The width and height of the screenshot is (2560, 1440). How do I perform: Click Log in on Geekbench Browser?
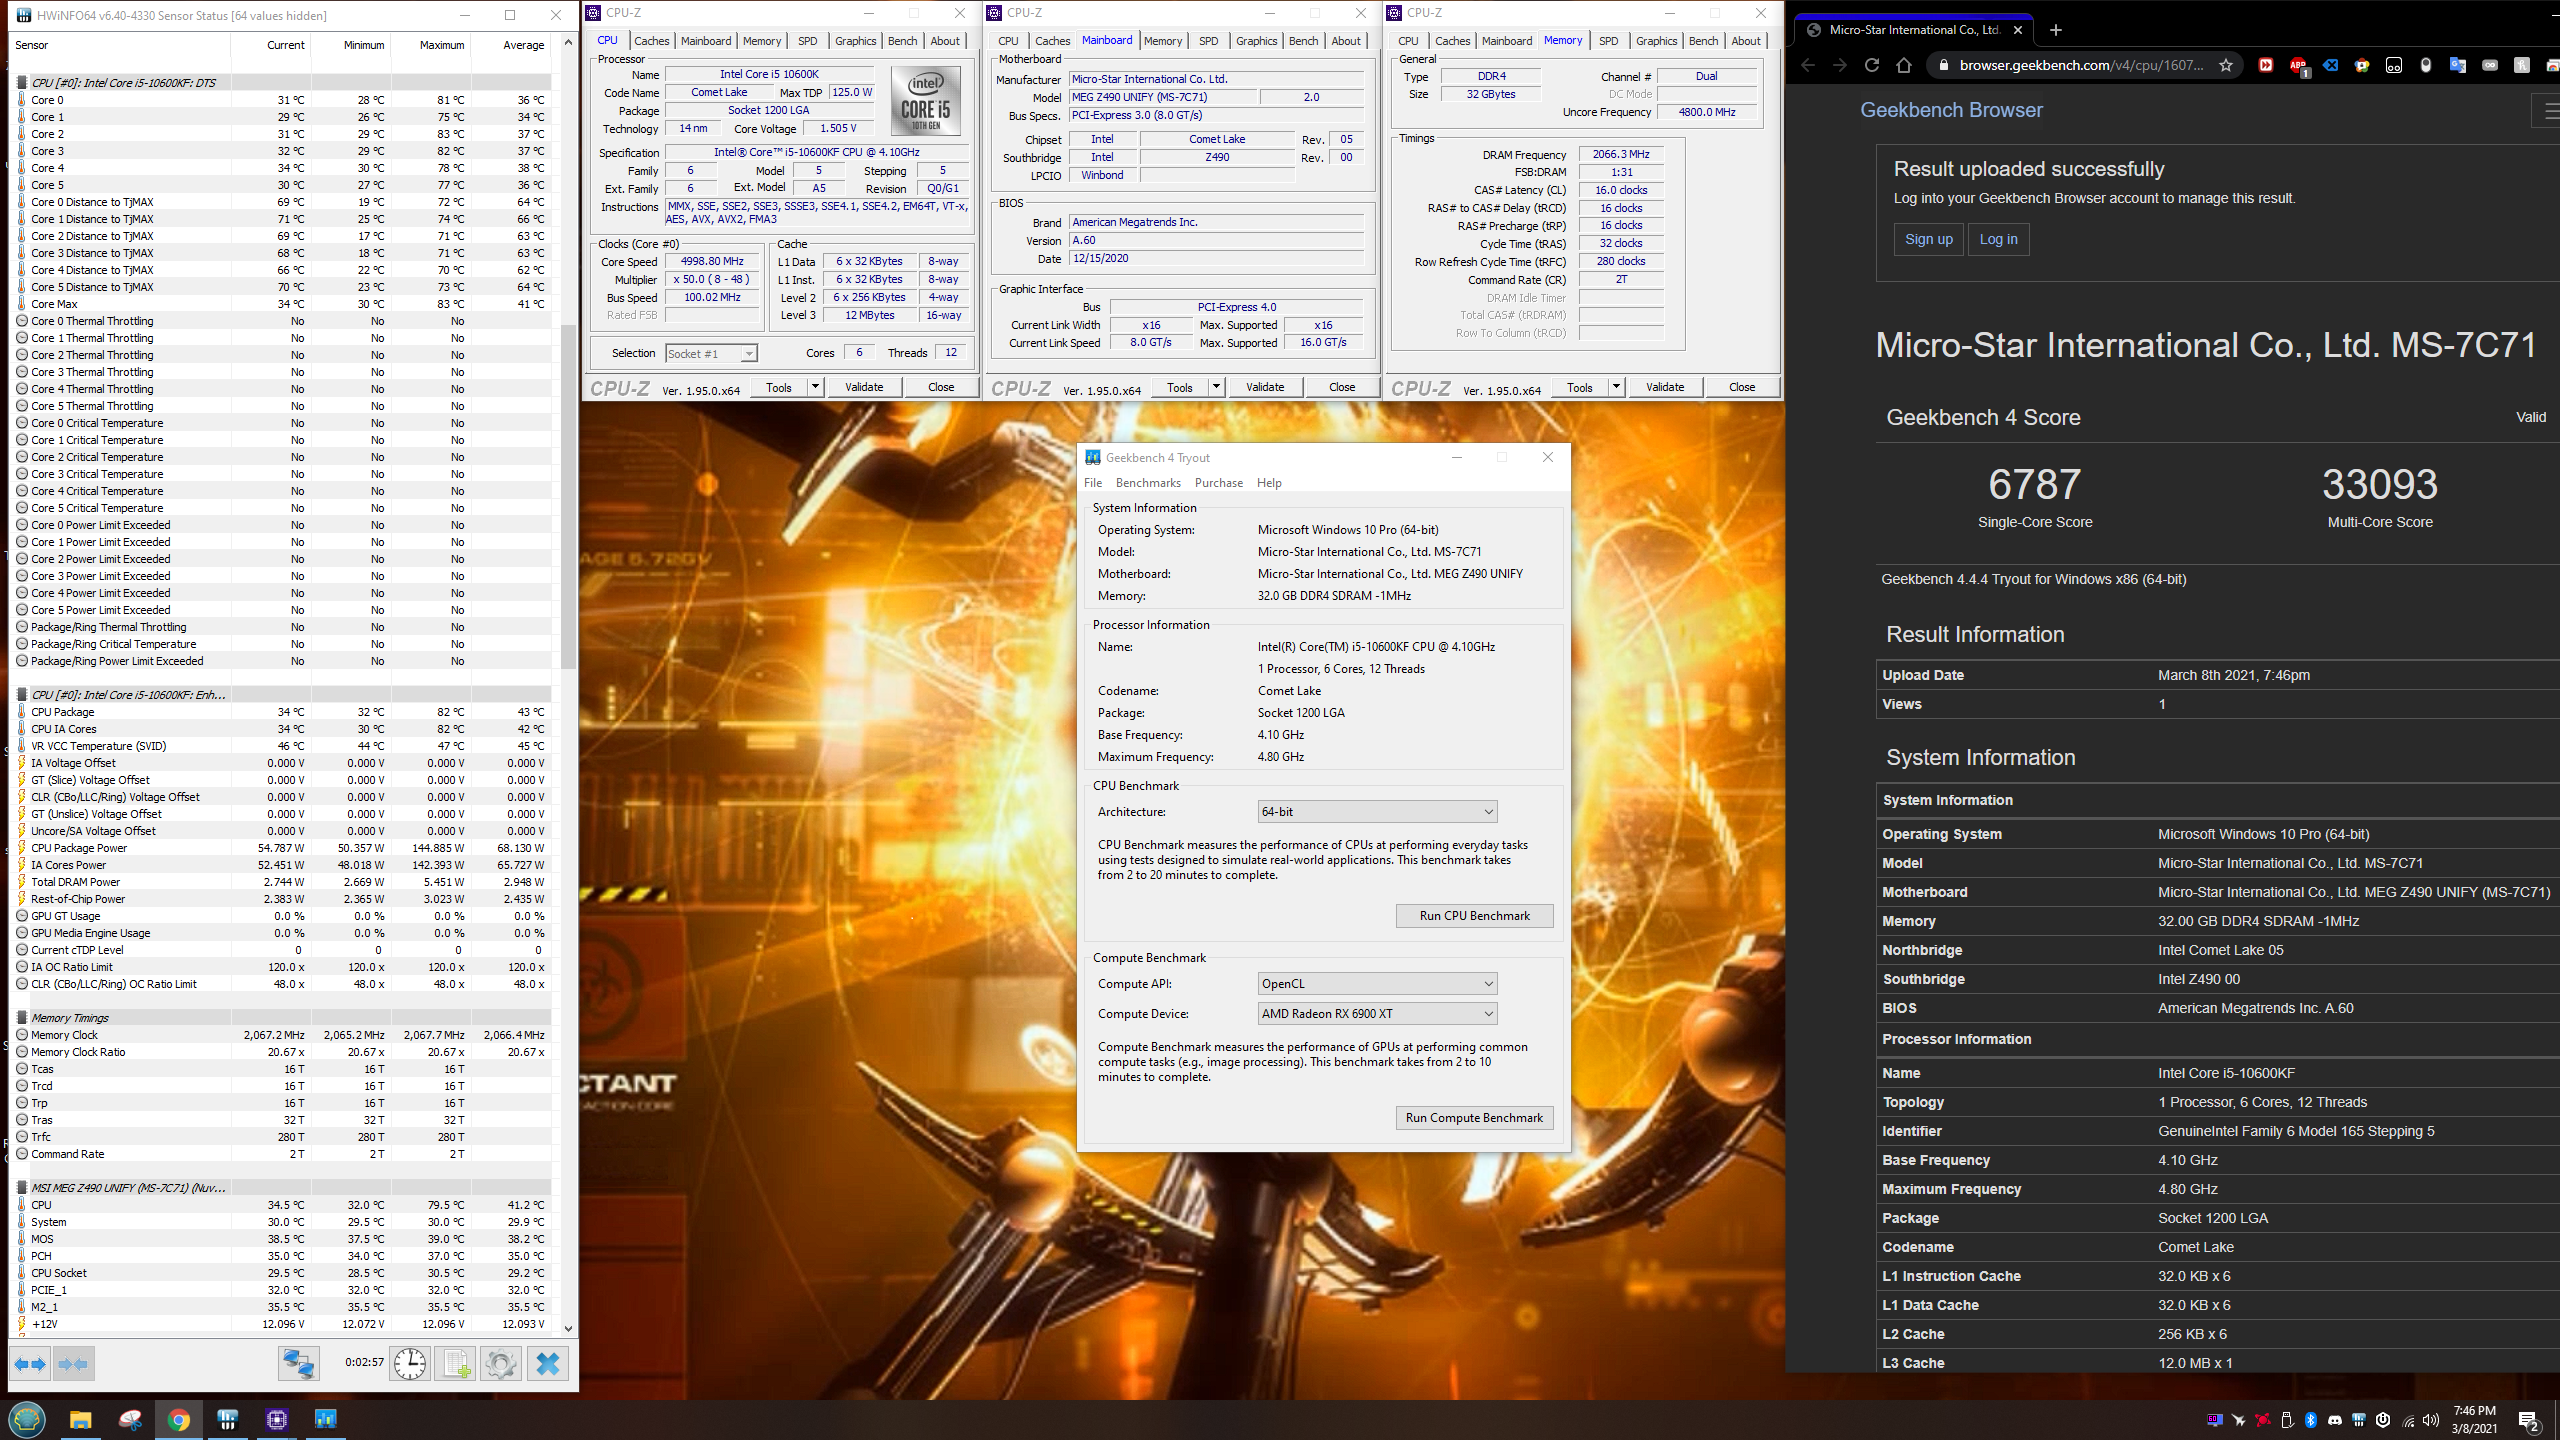(1998, 239)
